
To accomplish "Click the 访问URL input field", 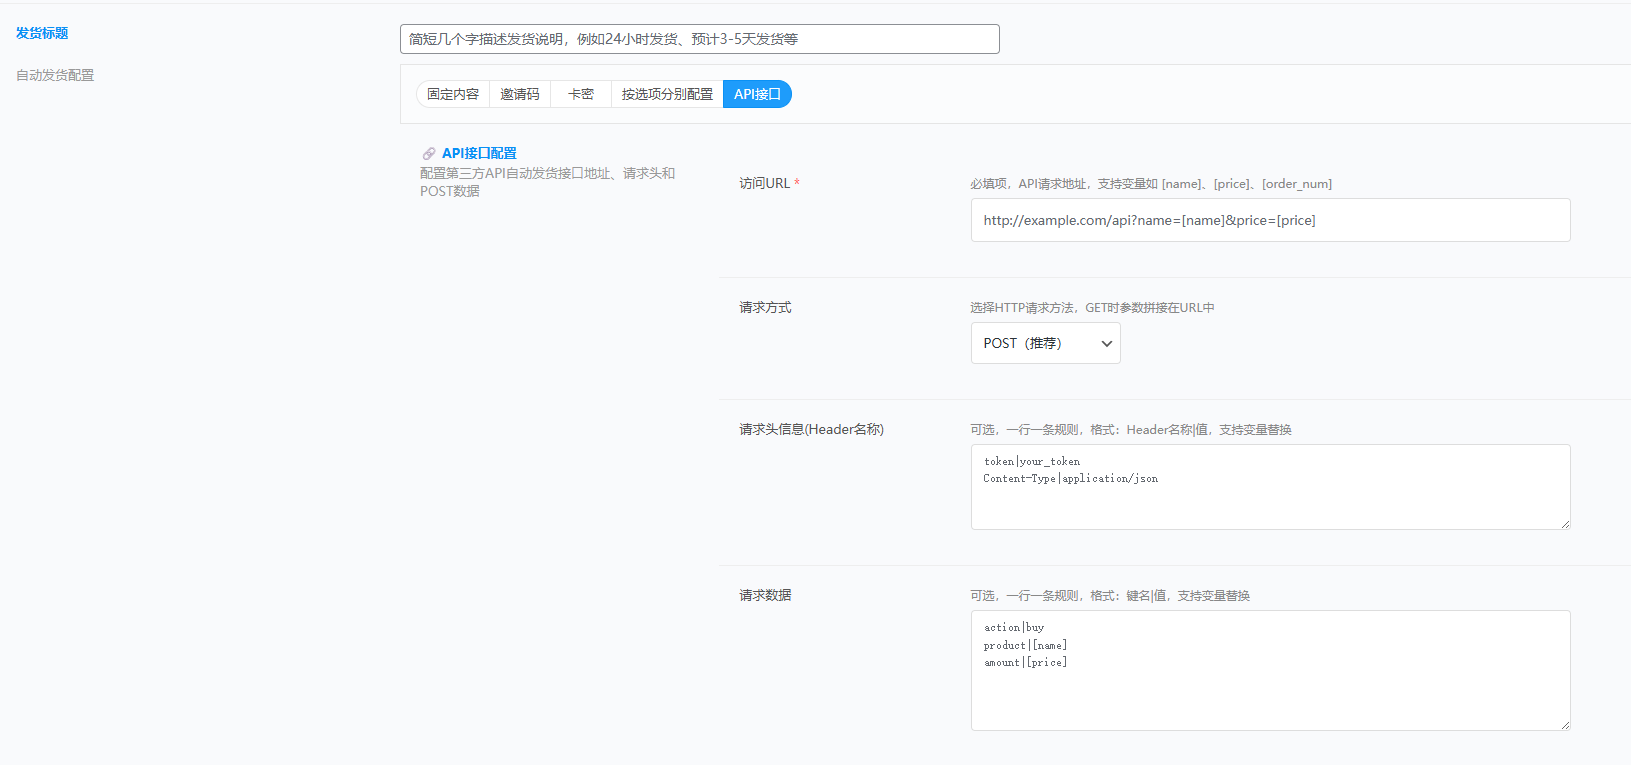I will pos(1270,220).
